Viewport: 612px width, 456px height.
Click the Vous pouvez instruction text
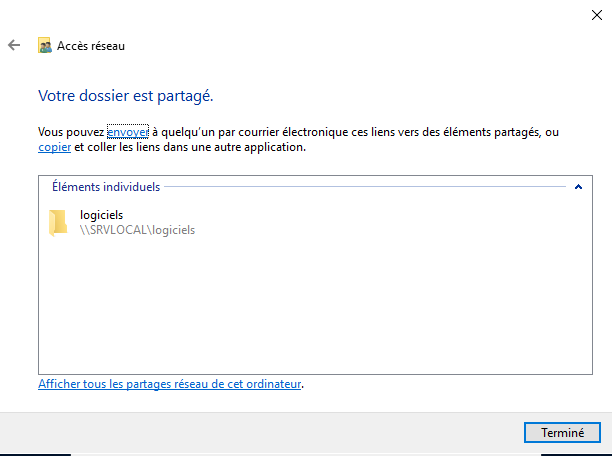[71, 132]
